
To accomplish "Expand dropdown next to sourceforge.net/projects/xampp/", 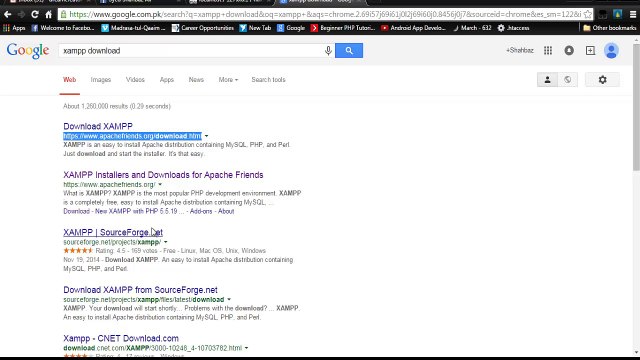I will tap(165, 242).
